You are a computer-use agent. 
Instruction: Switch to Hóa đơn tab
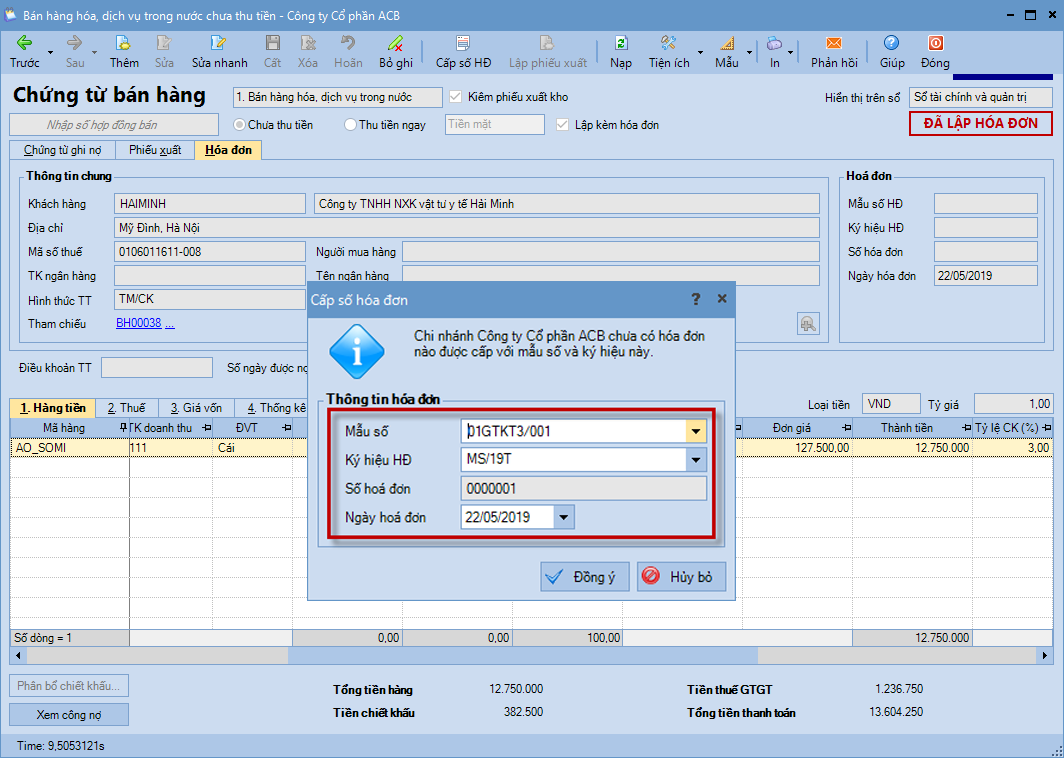[x=228, y=150]
